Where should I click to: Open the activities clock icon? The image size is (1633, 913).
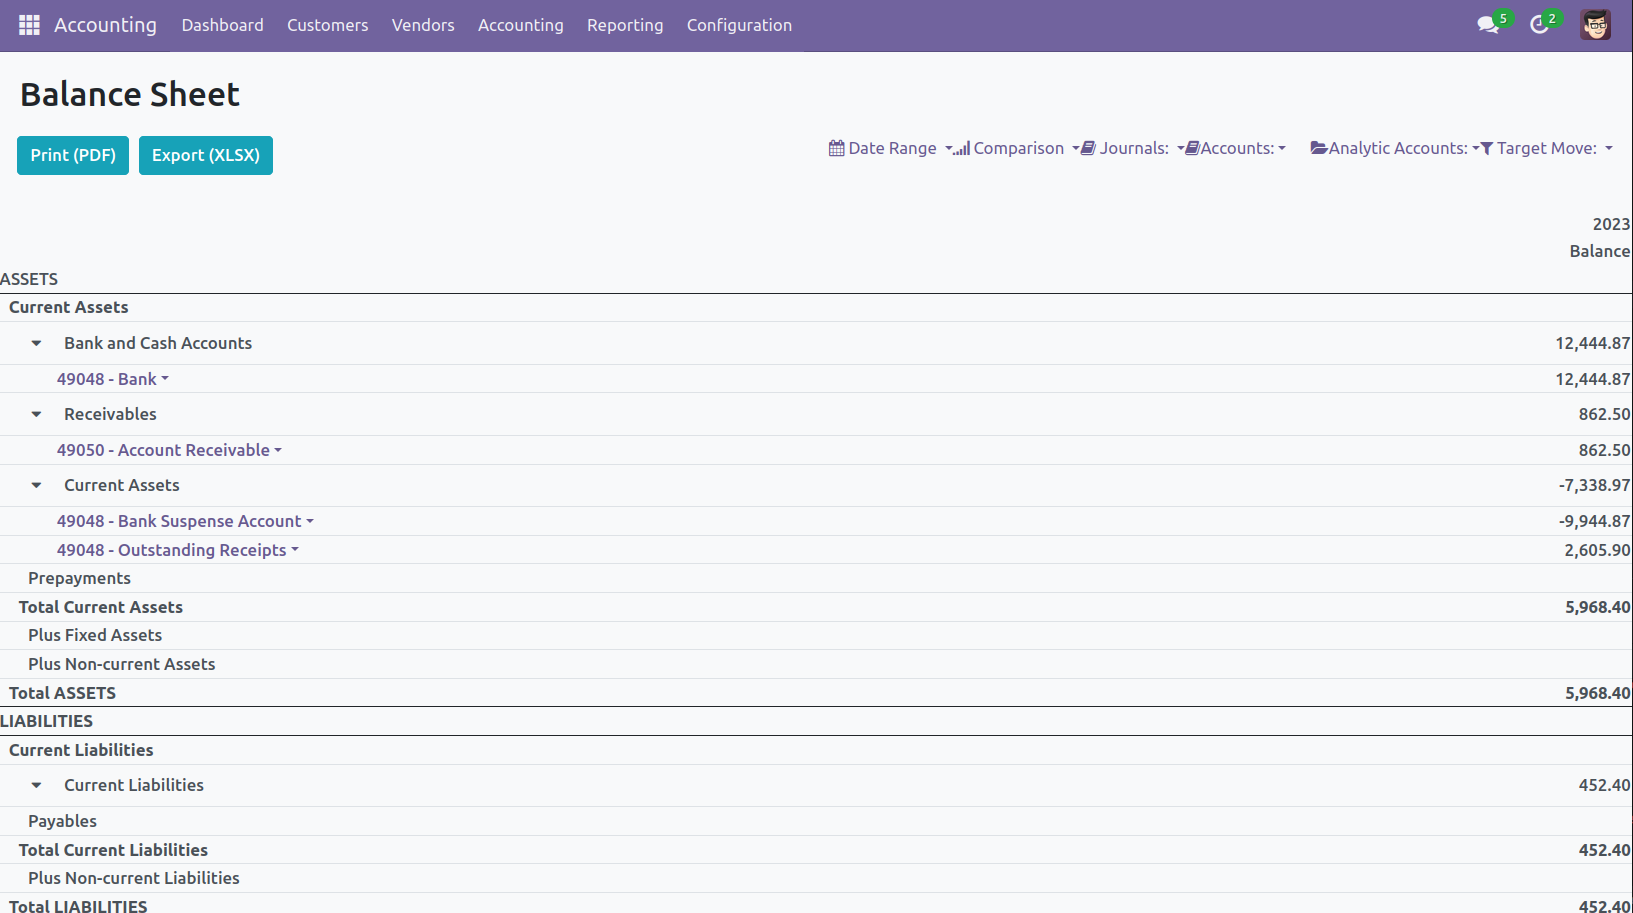(x=1539, y=25)
